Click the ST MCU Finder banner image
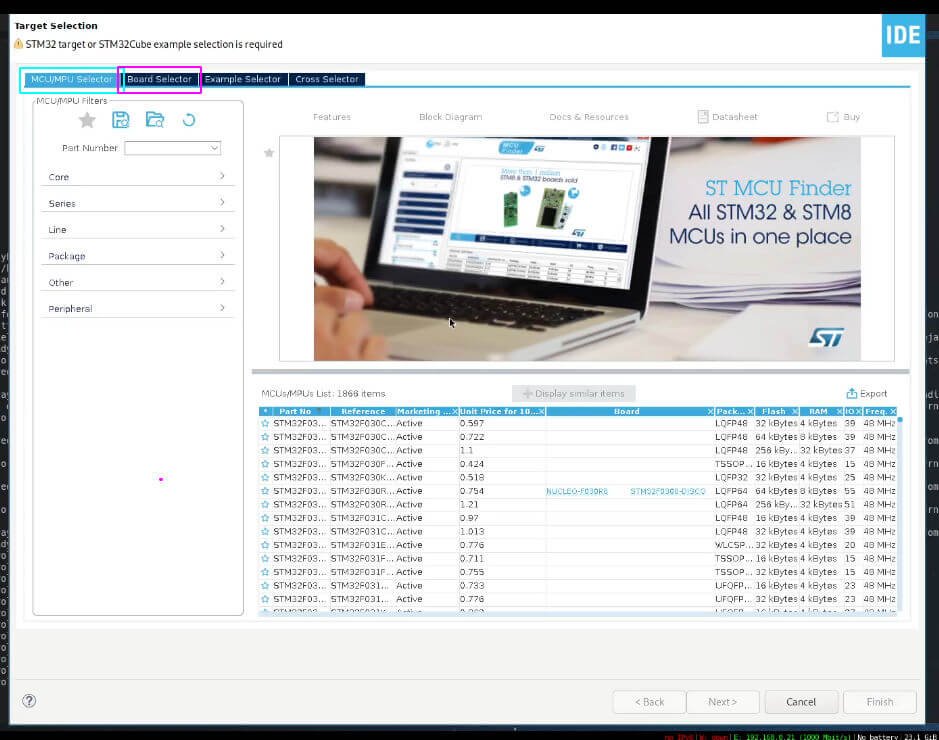Viewport: 939px width, 740px height. tap(587, 248)
